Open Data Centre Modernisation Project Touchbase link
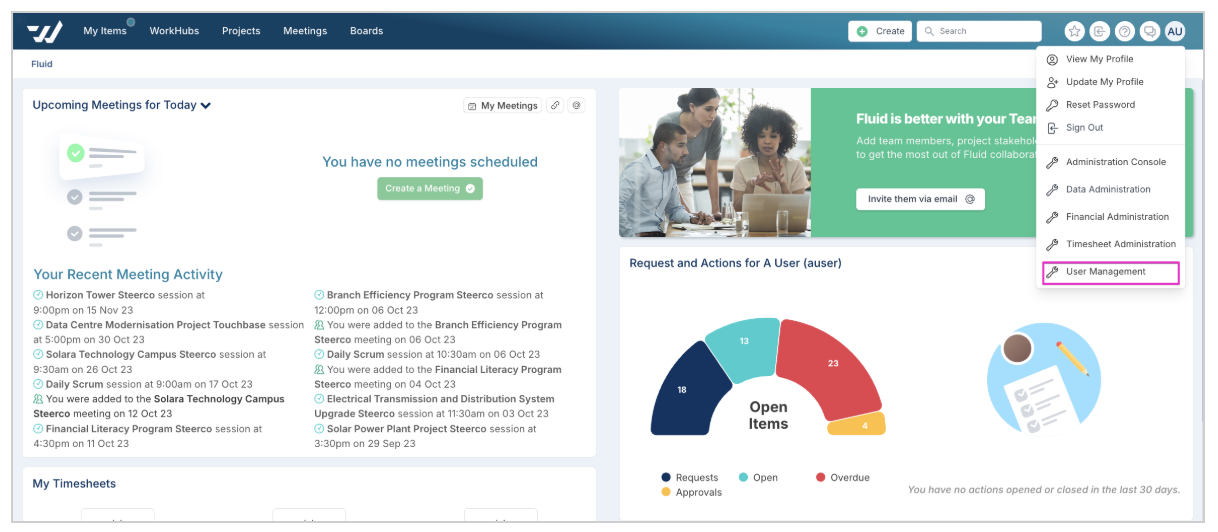Screen dimensions: 1218x532 tap(155, 325)
